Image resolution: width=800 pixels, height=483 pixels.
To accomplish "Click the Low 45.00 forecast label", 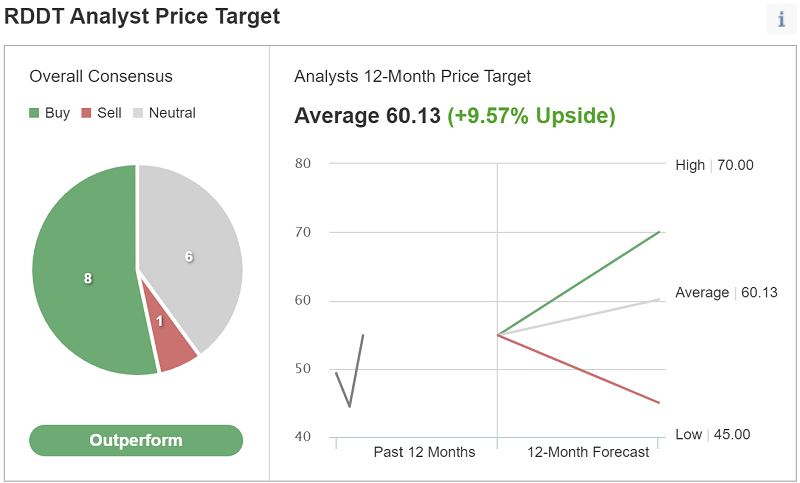I will pos(712,434).
